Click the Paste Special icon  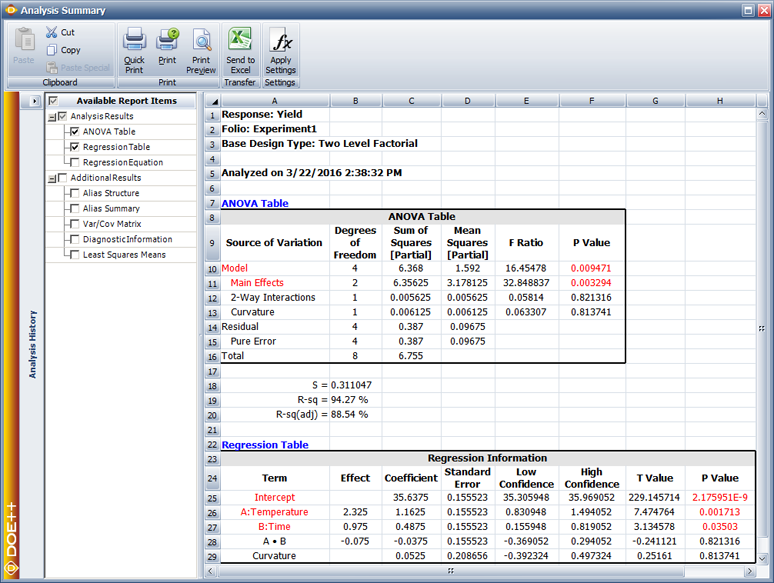click(52, 67)
